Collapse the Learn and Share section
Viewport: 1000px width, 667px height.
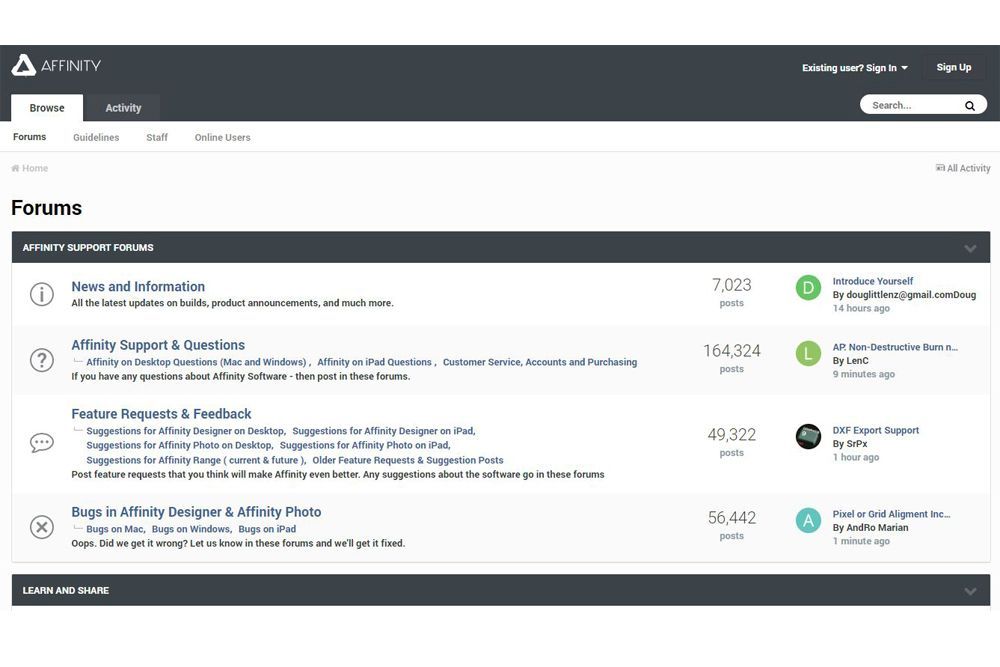(x=970, y=591)
